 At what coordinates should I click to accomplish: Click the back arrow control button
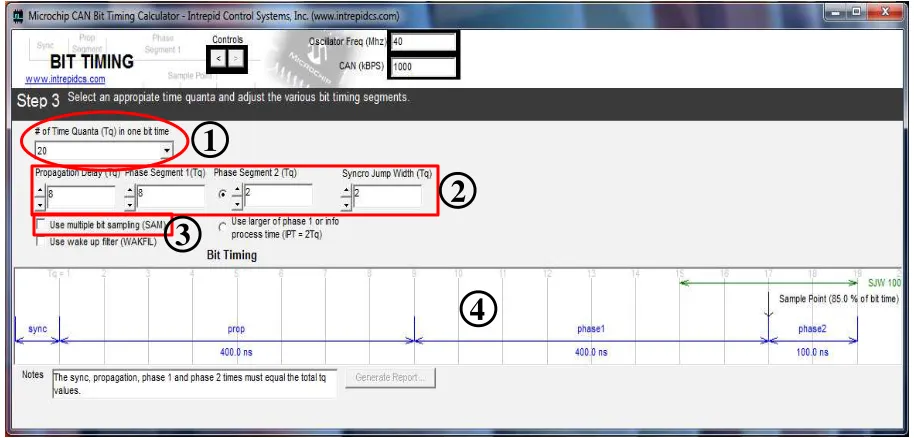pos(218,59)
